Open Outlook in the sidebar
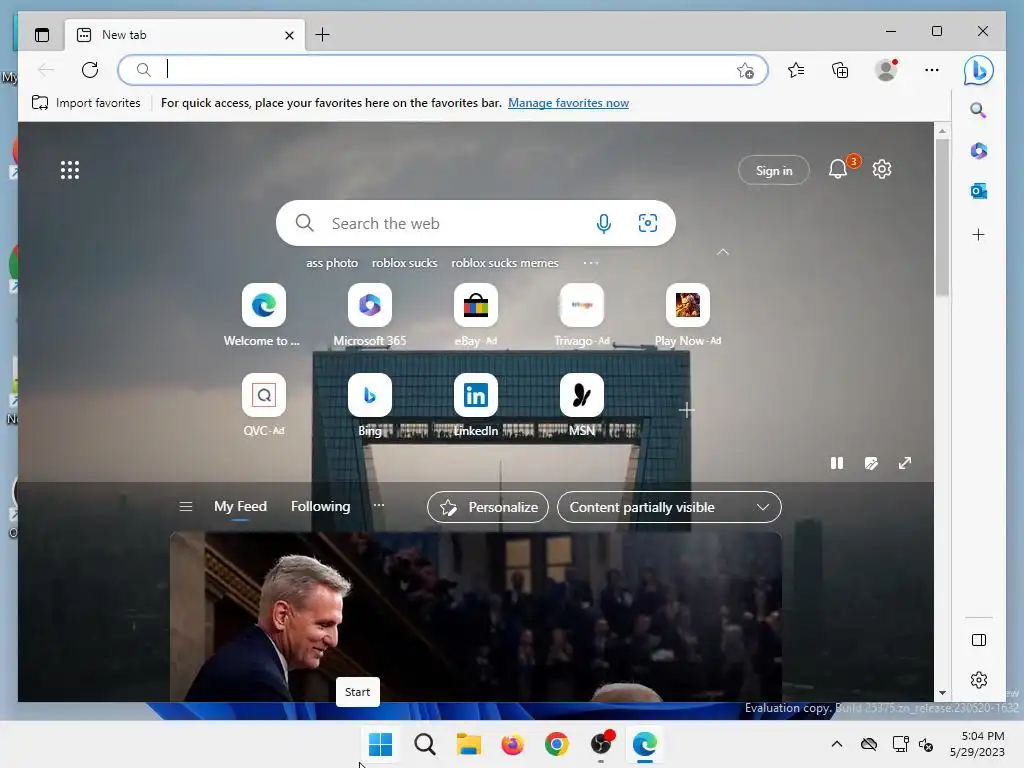1024x768 pixels. tap(978, 191)
